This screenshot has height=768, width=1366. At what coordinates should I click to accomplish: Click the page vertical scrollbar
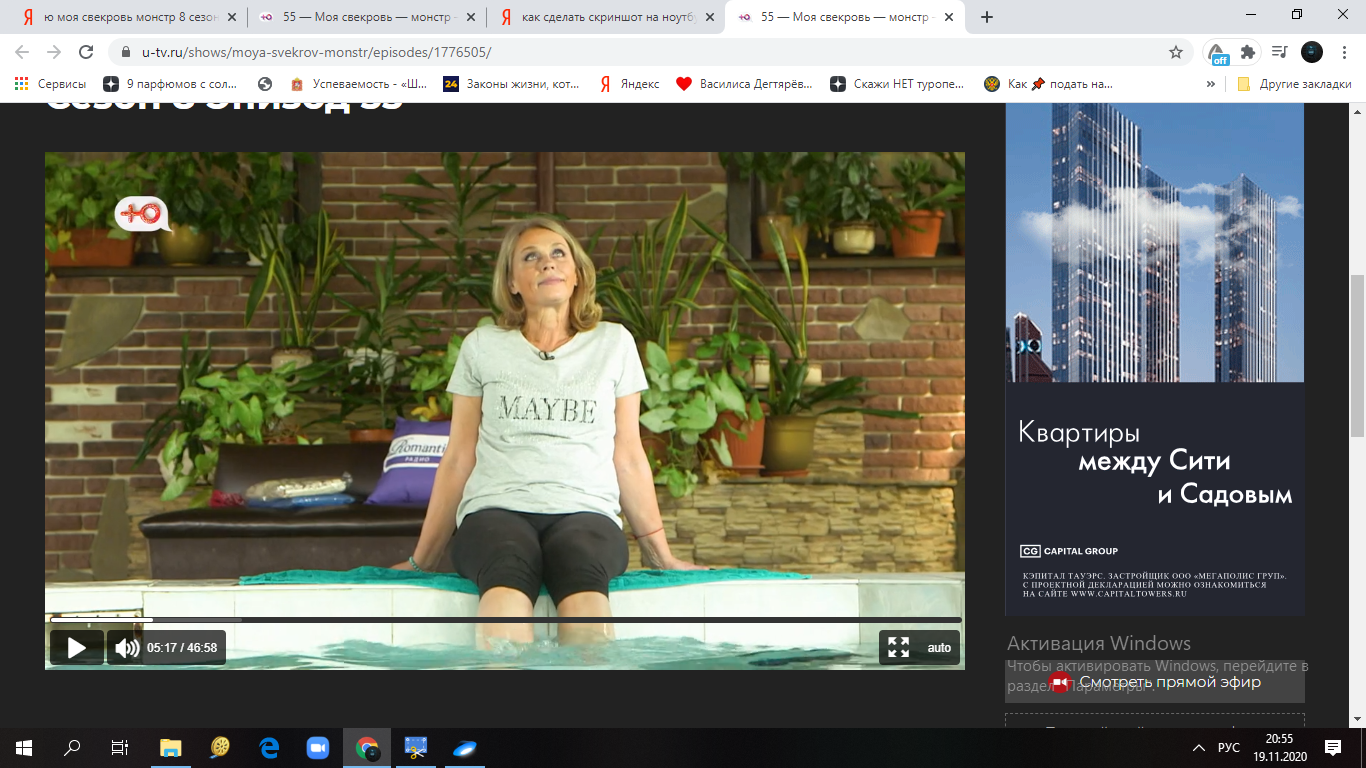coord(1357,355)
